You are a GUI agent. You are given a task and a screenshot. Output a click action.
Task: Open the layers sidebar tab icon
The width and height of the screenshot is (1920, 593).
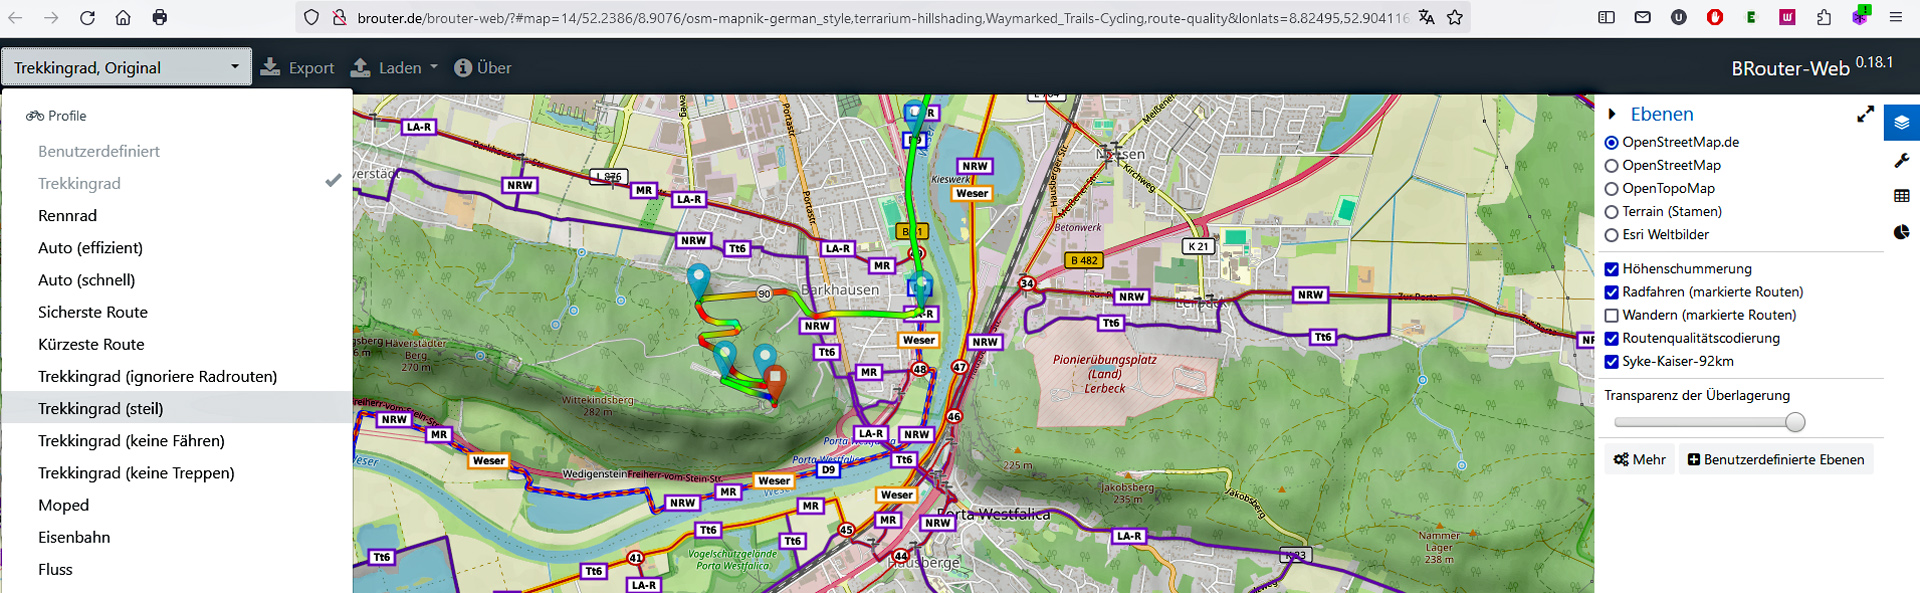coord(1902,123)
